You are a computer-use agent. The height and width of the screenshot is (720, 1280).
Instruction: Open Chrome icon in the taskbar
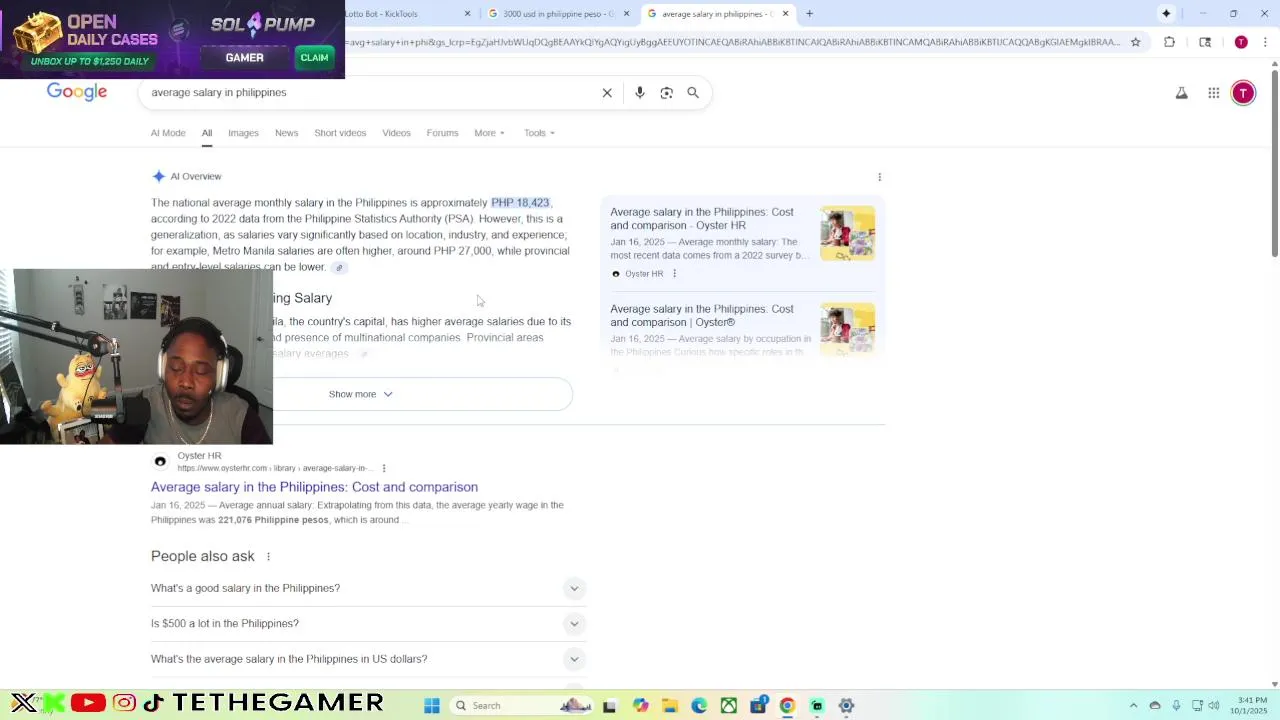point(787,706)
